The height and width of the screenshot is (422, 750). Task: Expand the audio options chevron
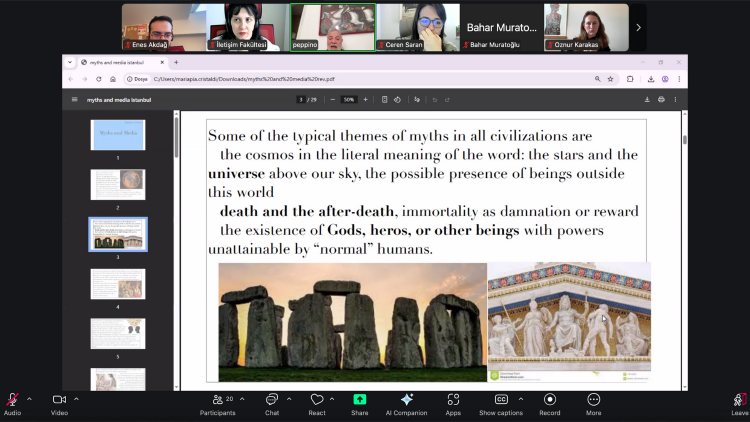29,399
